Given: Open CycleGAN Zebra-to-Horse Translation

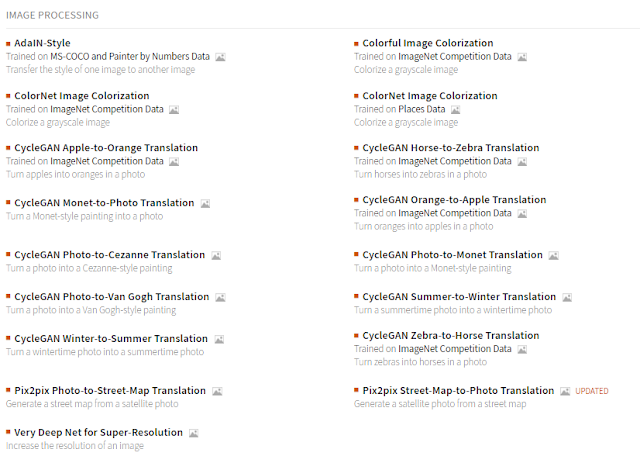Looking at the screenshot, I should point(451,336).
